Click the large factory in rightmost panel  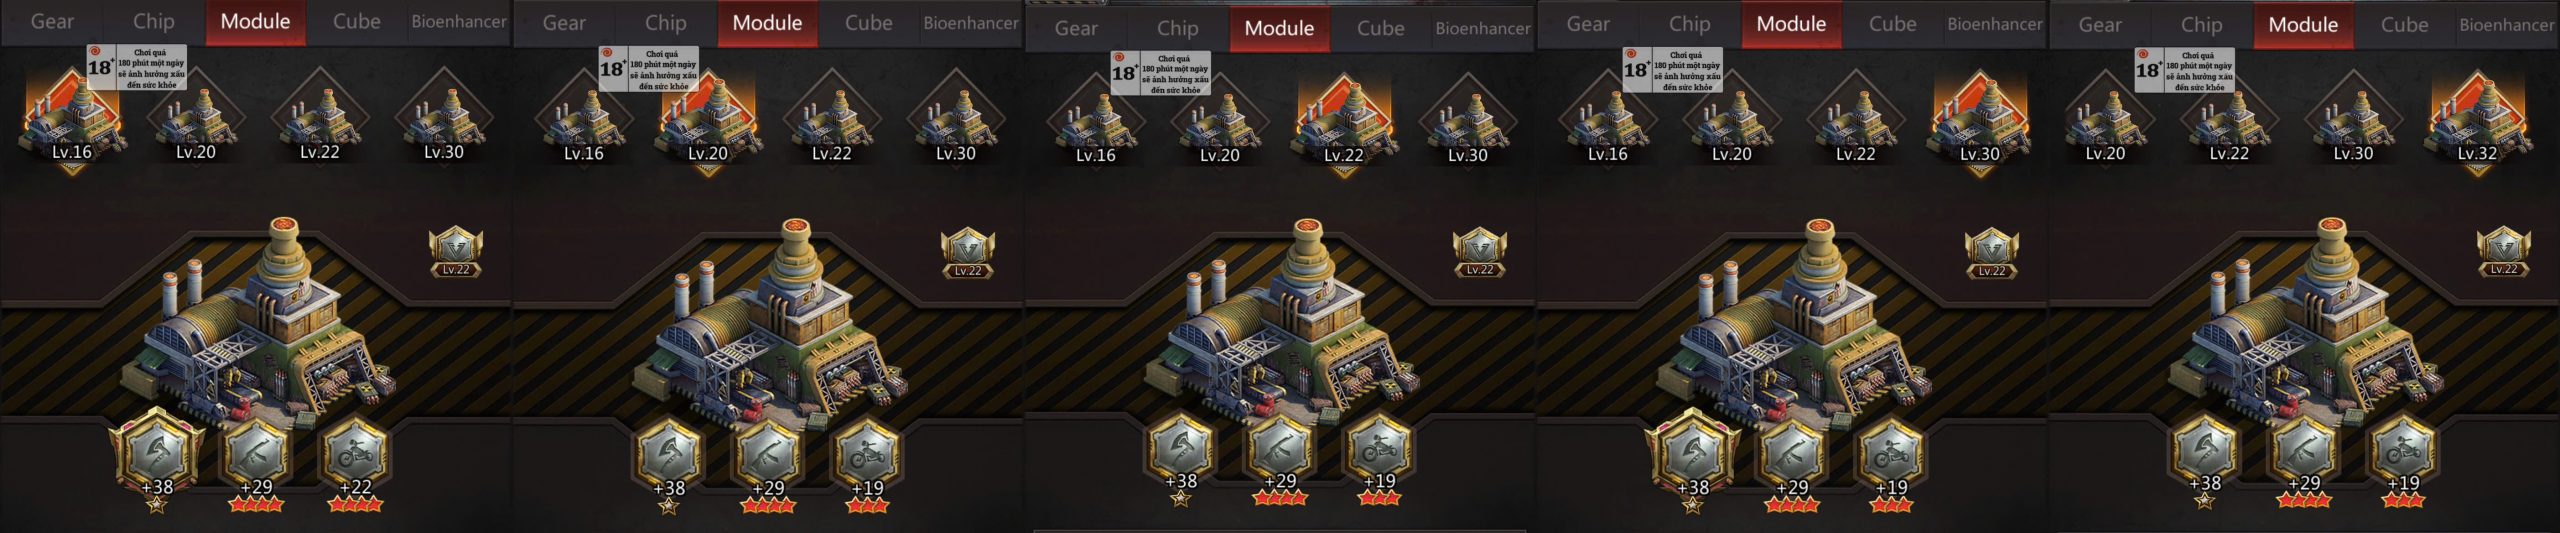pyautogui.click(x=2306, y=320)
